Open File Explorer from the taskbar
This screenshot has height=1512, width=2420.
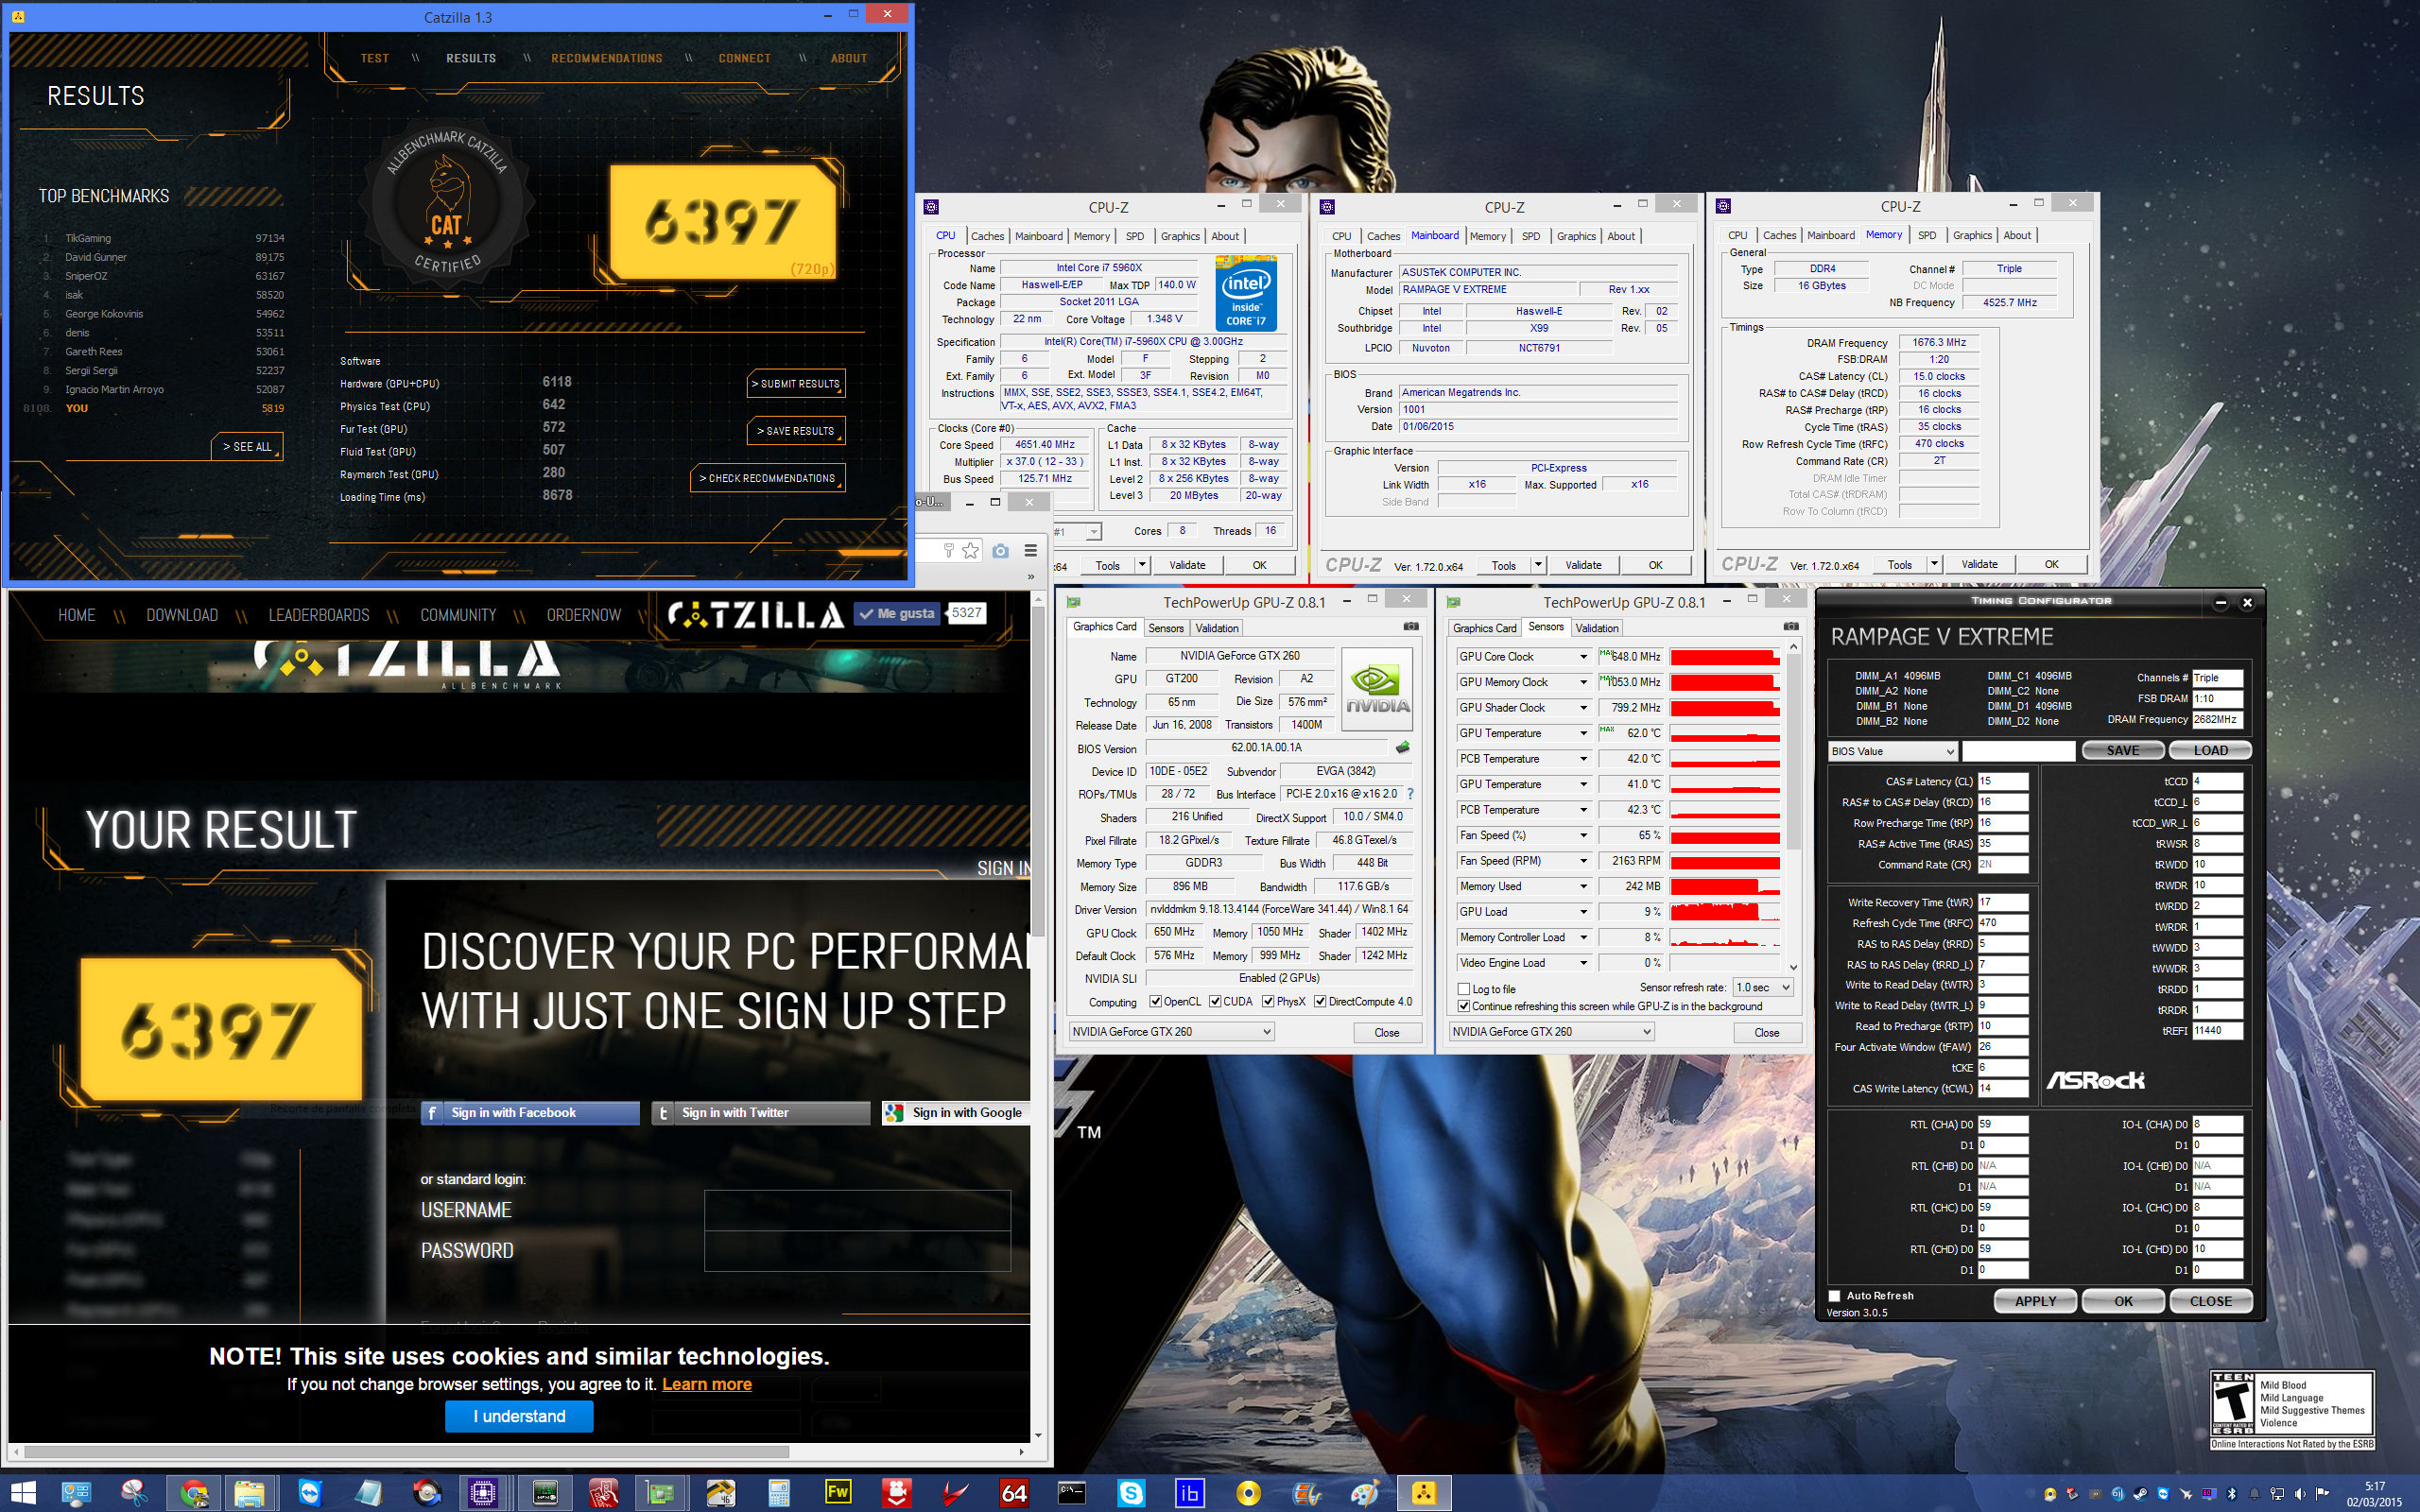[249, 1493]
